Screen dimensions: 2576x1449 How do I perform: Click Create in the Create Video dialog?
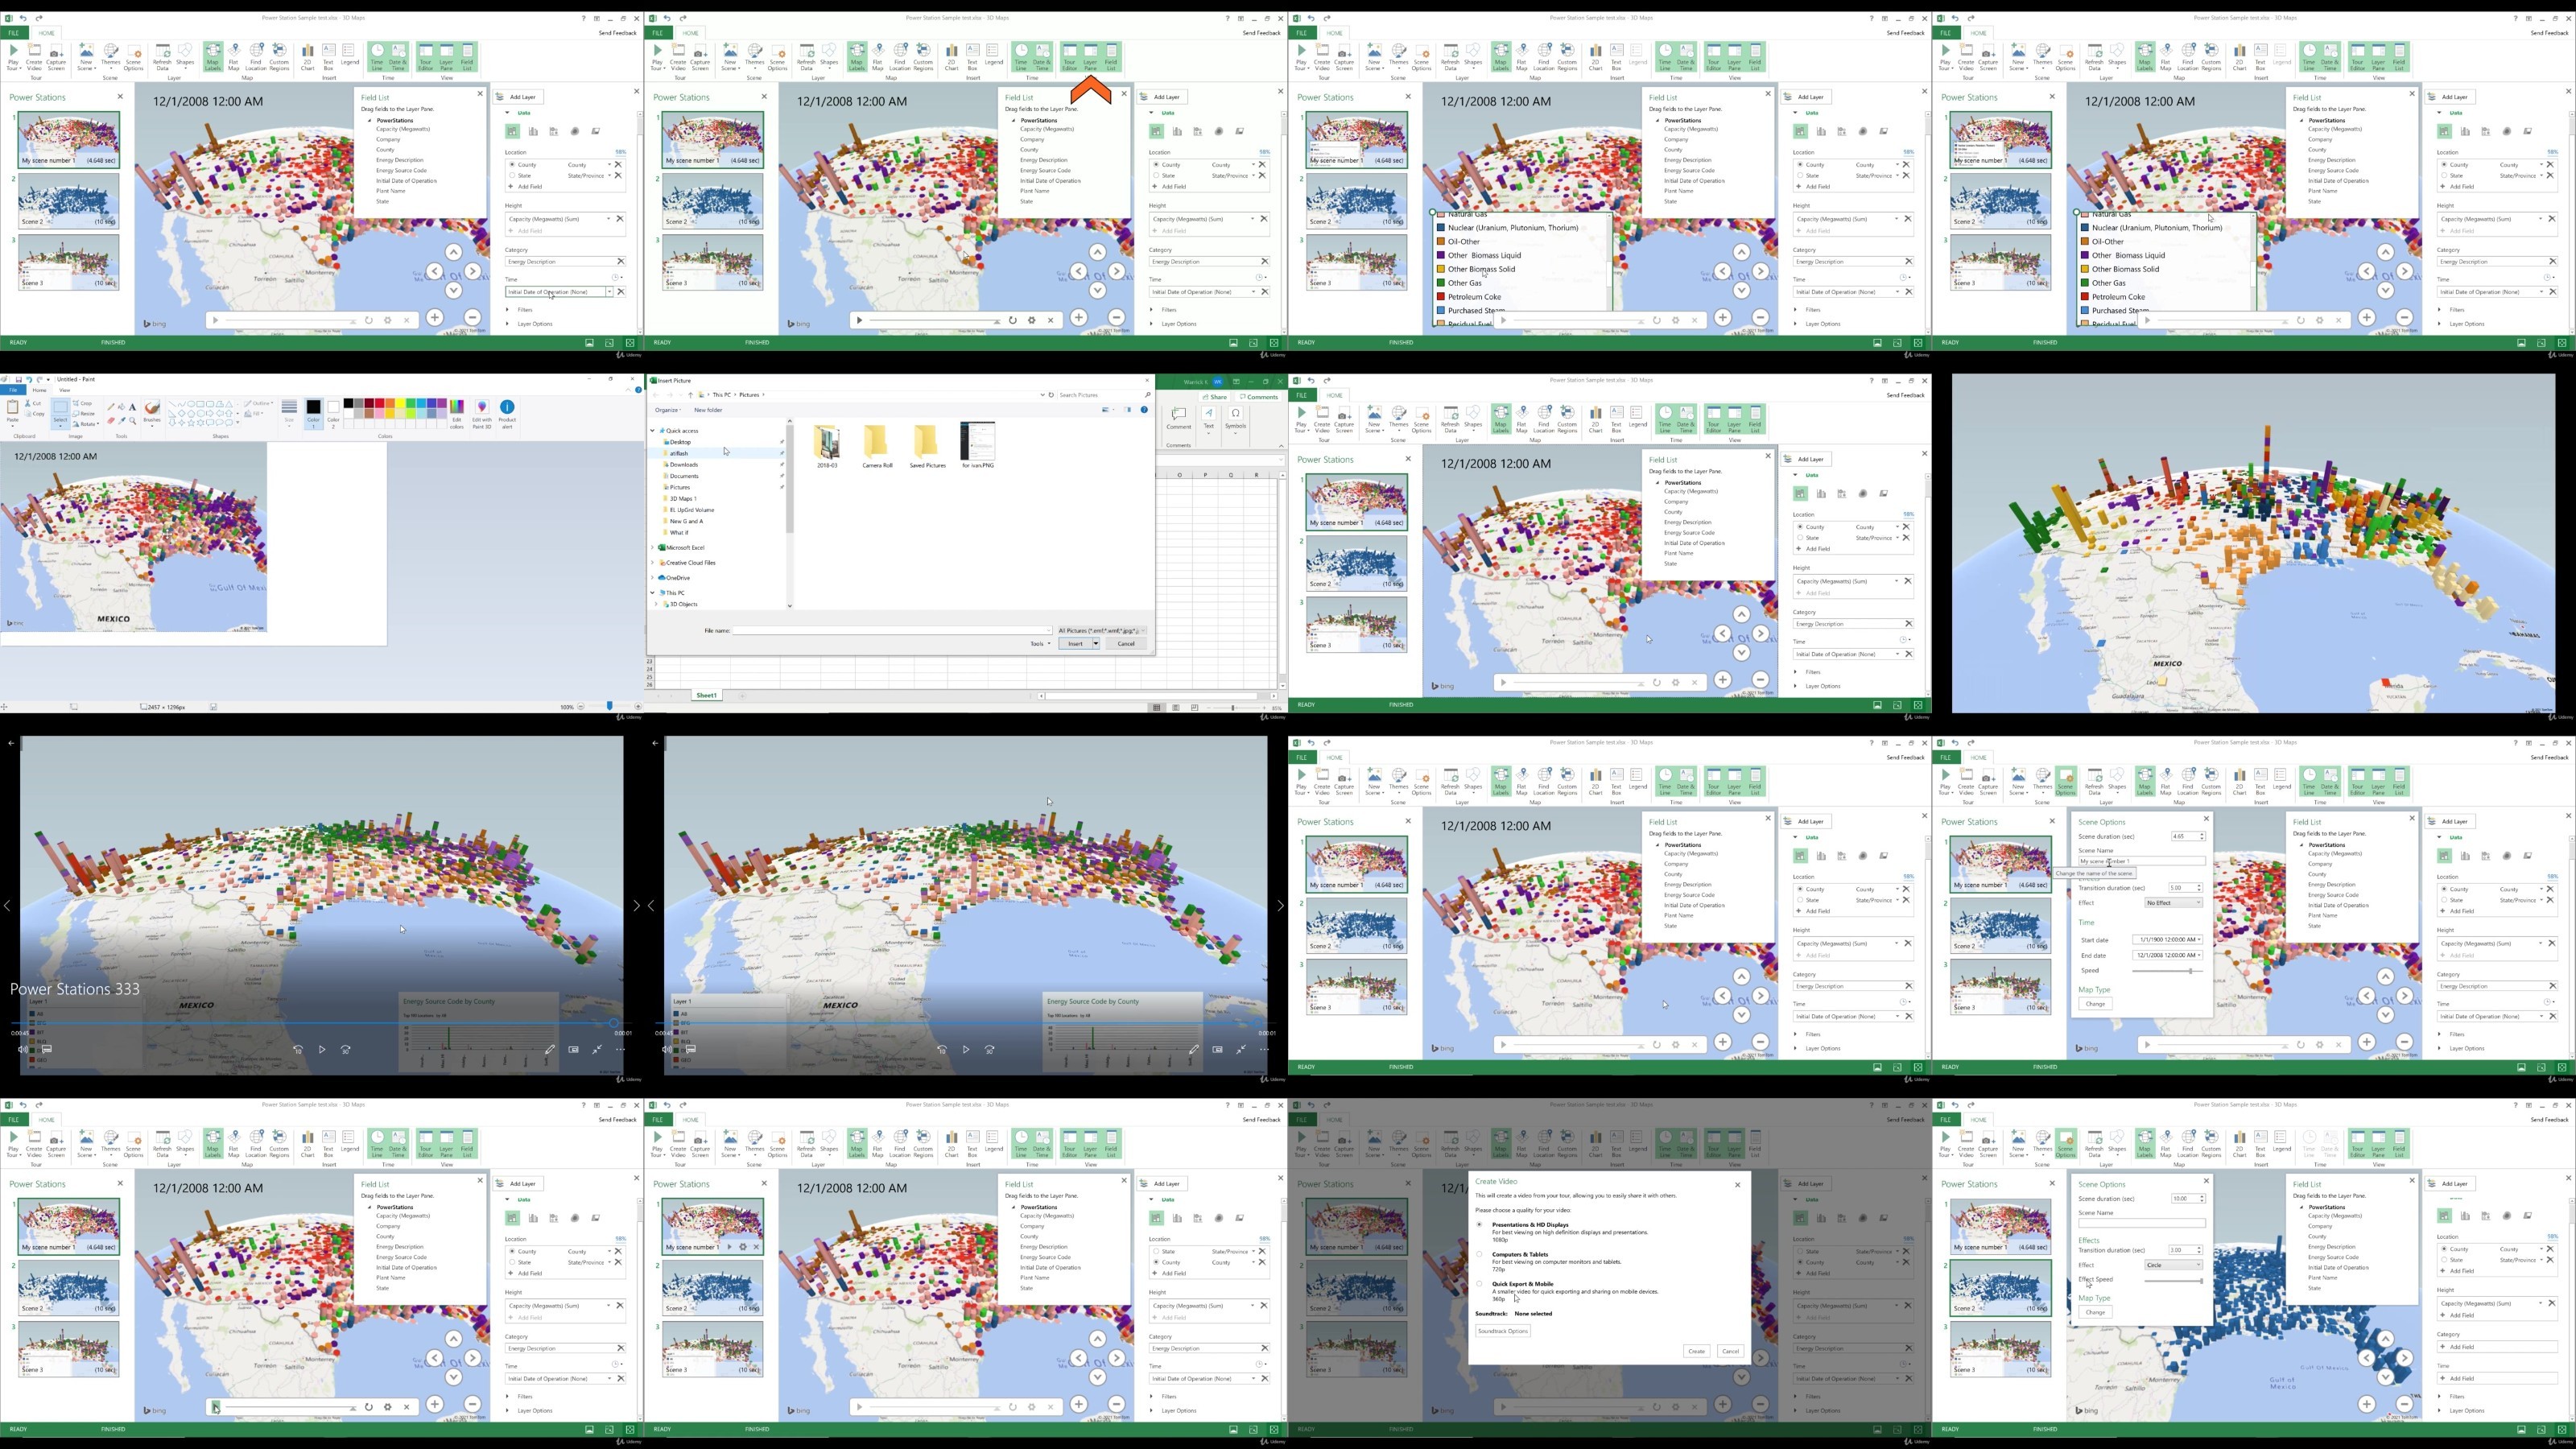pyautogui.click(x=1696, y=1351)
